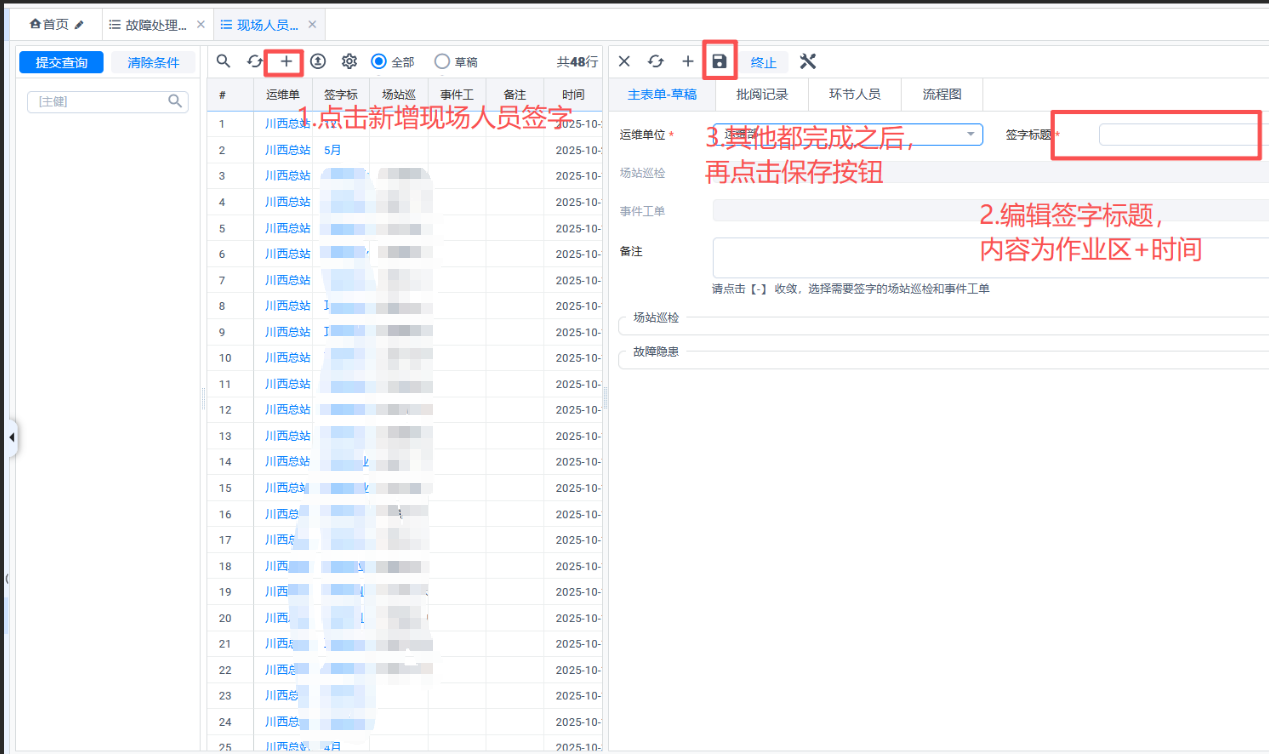Click the 清除条件 button
Screen dimensions: 1269x754
coord(153,63)
